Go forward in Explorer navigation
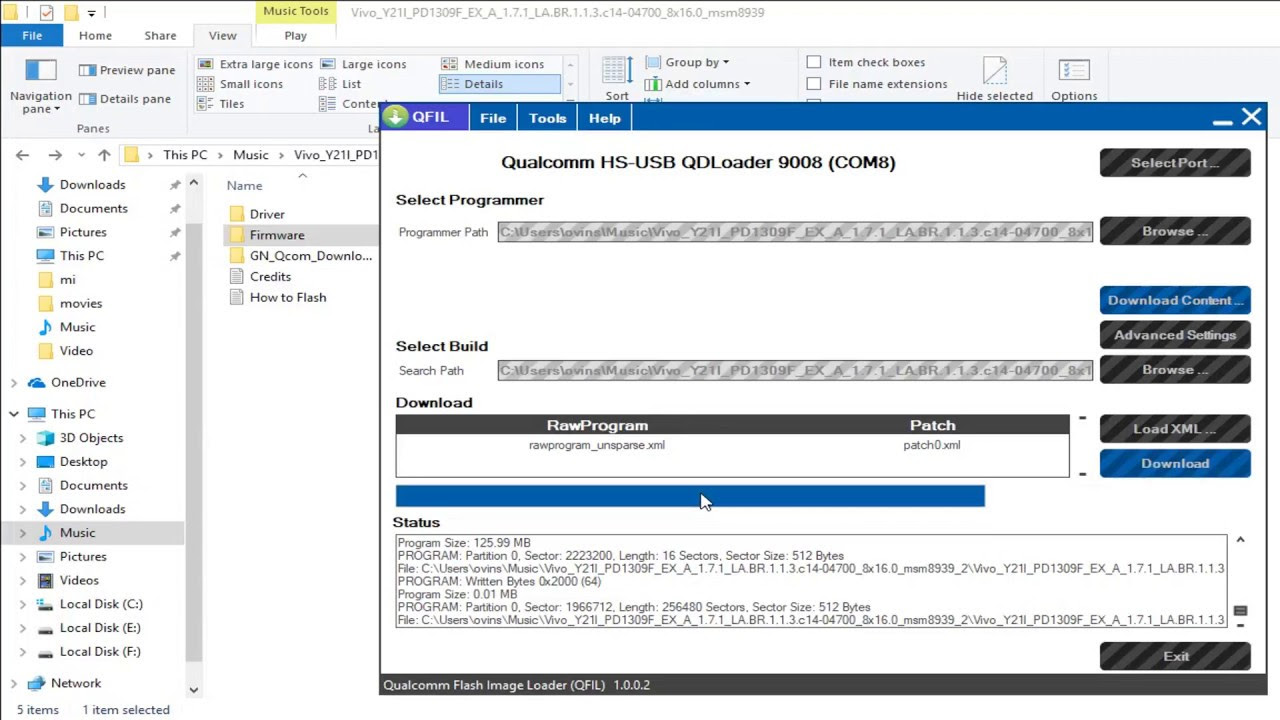The height and width of the screenshot is (720, 1280). (x=55, y=155)
